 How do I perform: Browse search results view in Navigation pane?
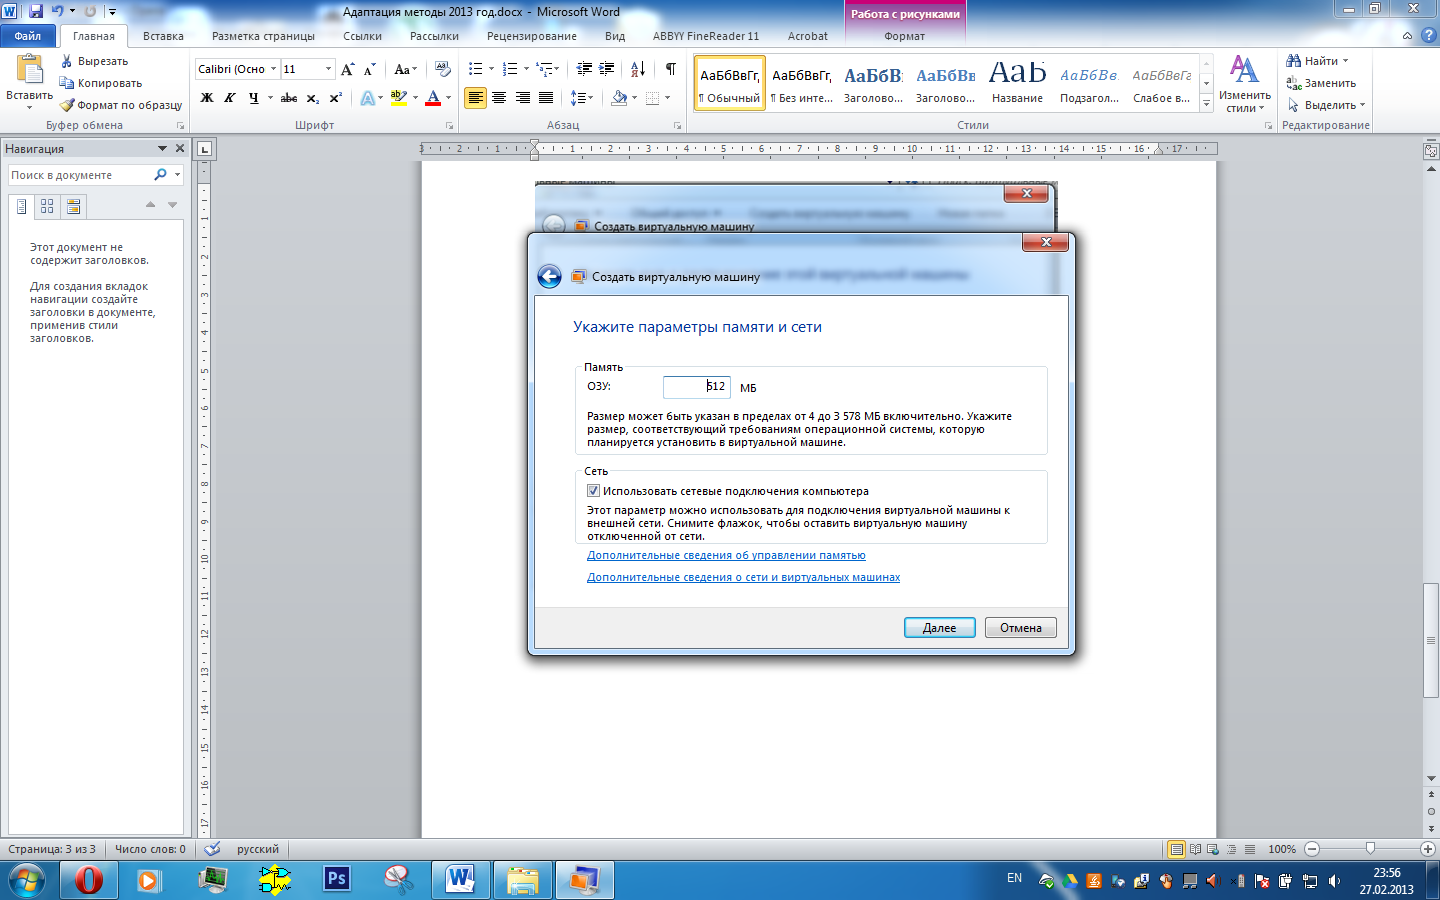[73, 206]
